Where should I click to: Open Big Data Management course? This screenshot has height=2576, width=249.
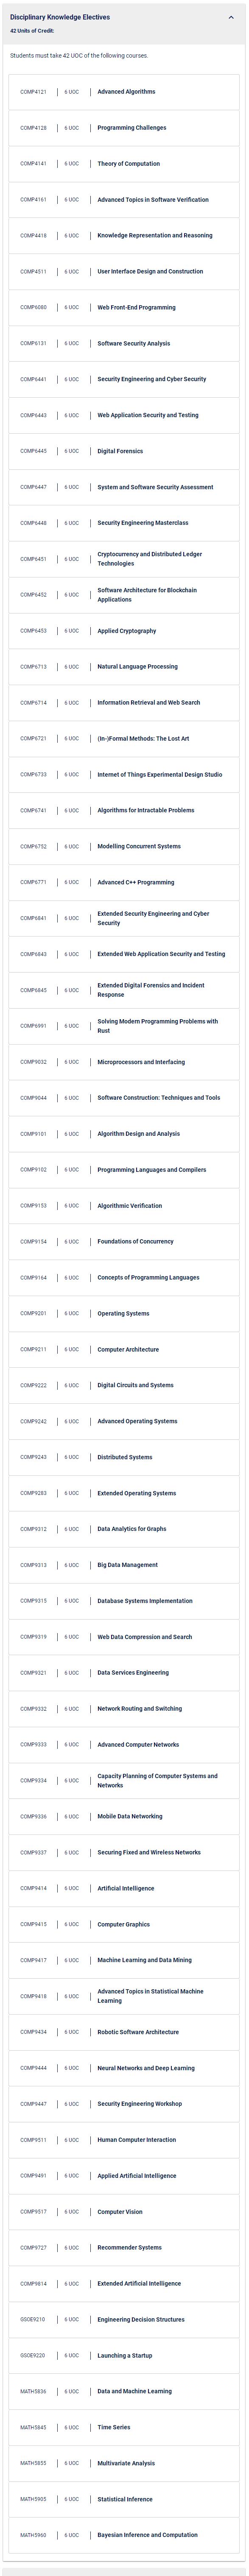124,1565
